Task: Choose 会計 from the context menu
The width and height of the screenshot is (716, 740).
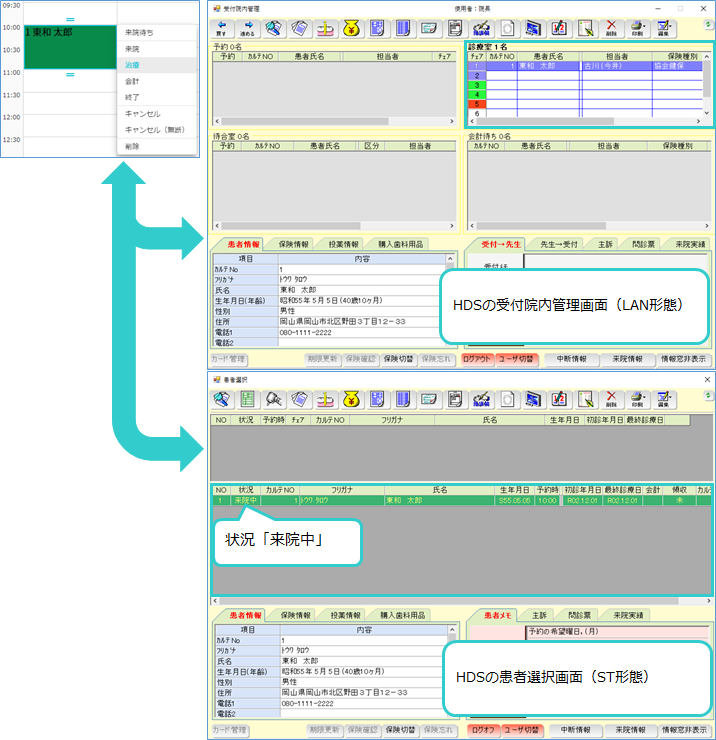Action: (133, 81)
